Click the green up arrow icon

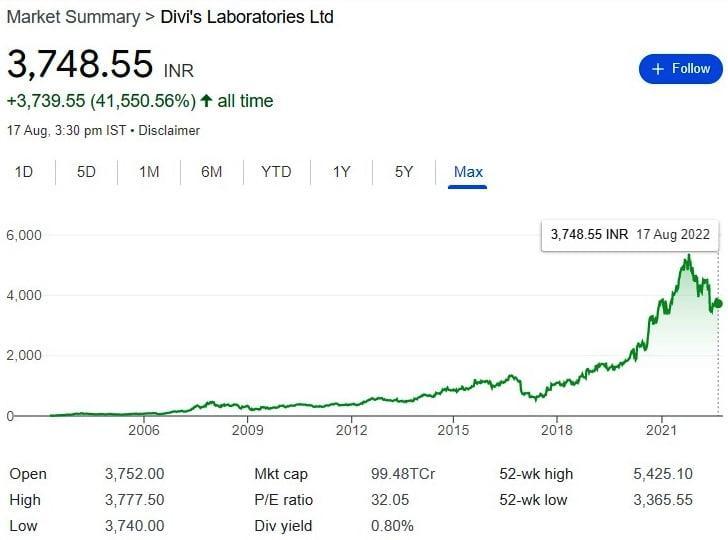(x=206, y=101)
